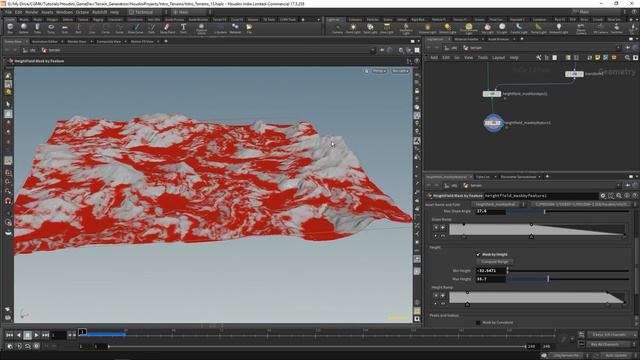The width and height of the screenshot is (640, 360).
Task: Click node name field heightfield_maskbyfeature1
Action: pyautogui.click(x=541, y=196)
